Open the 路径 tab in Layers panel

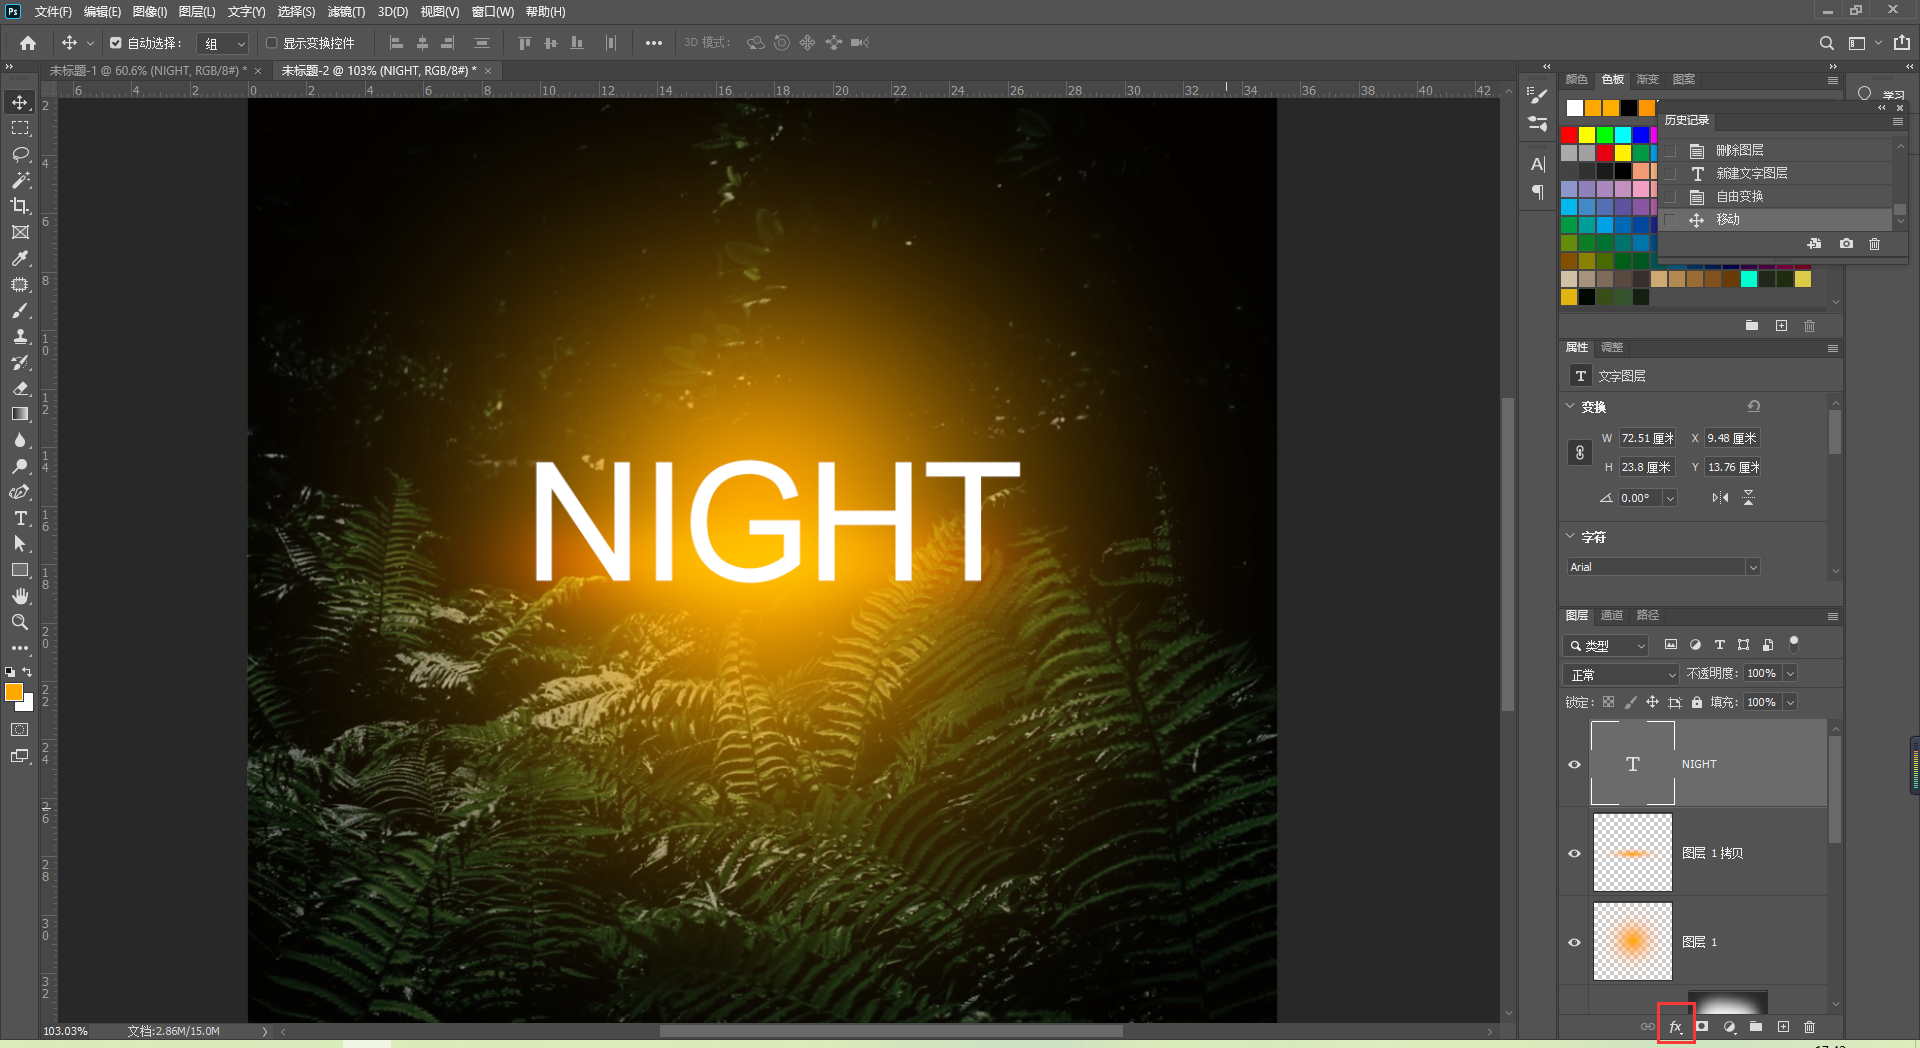1648,615
